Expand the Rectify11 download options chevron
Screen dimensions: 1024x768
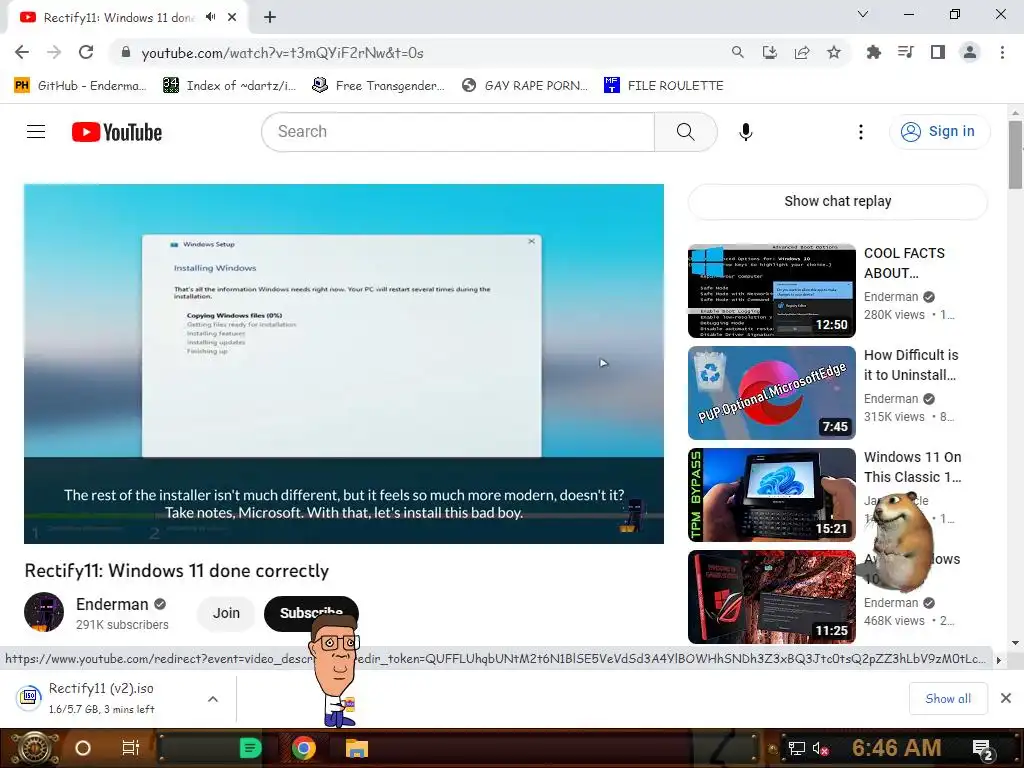(x=213, y=699)
